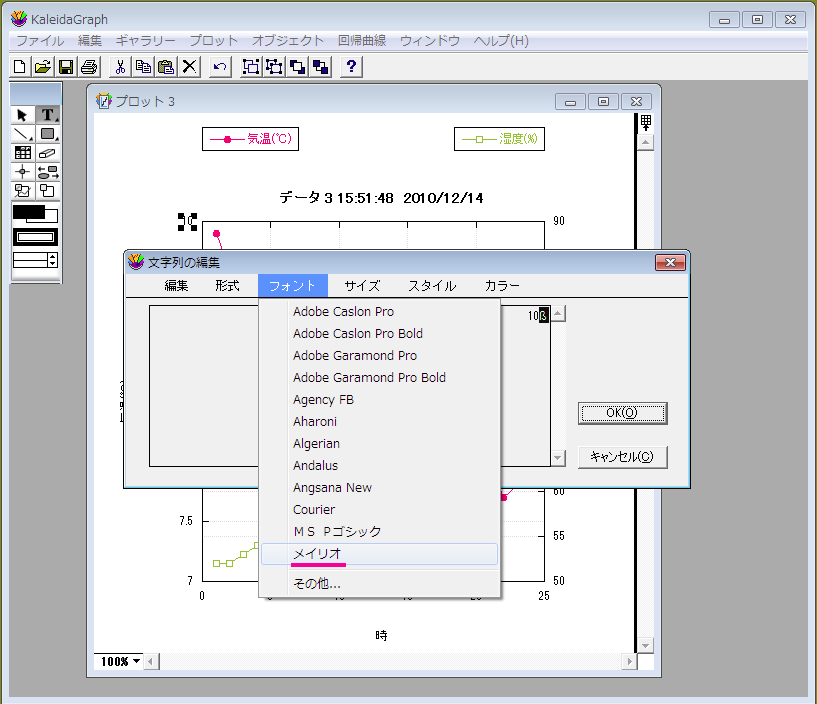This screenshot has height=704, width=817.
Task: Select the data selection tool
Action: (x=48, y=171)
